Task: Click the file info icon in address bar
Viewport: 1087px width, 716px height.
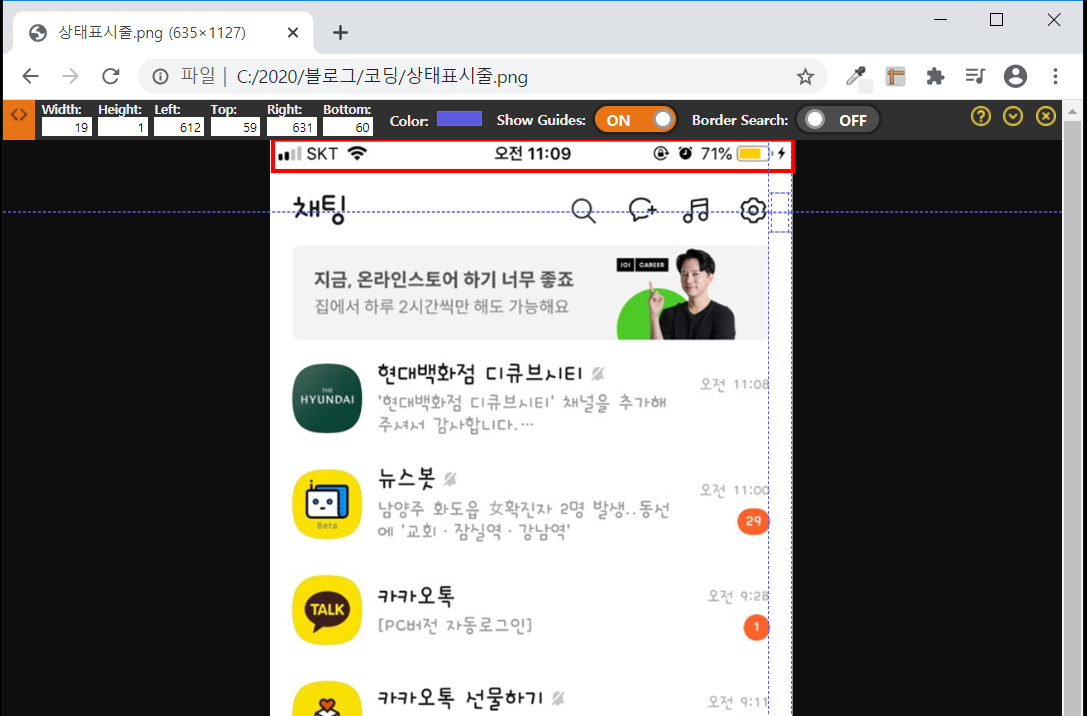Action: click(x=161, y=76)
